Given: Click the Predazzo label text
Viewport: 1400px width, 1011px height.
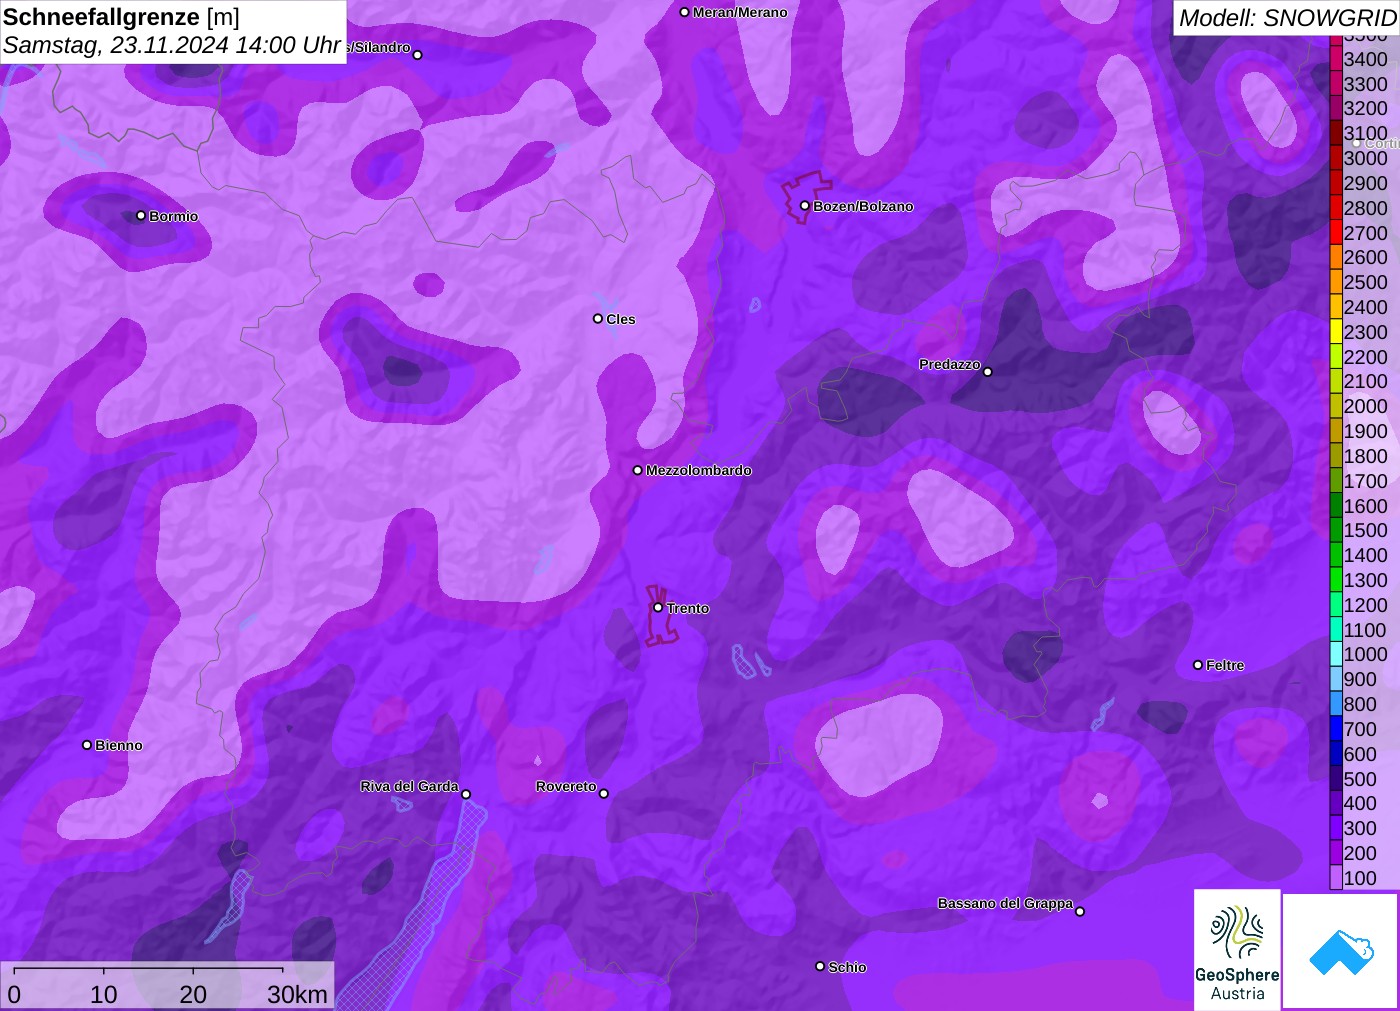Looking at the screenshot, I should click(x=950, y=364).
